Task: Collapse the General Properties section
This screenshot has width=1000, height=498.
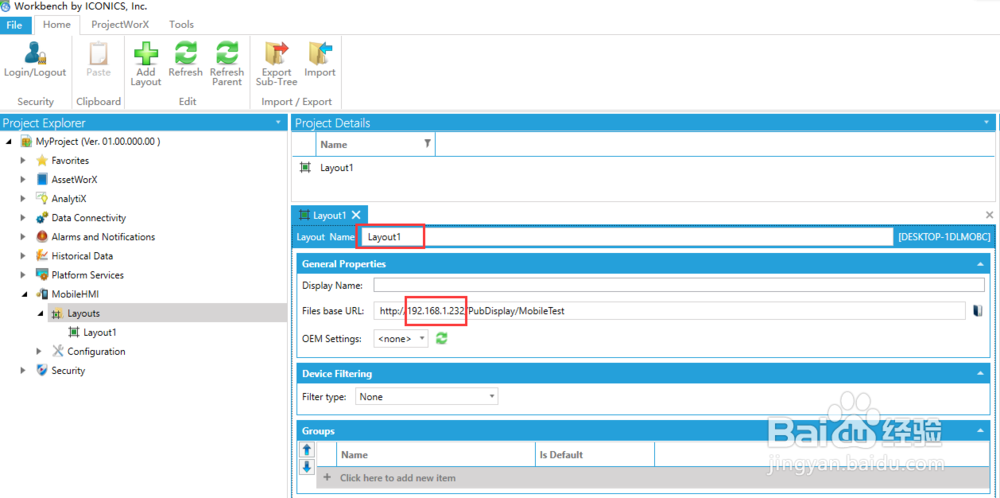Action: (980, 263)
